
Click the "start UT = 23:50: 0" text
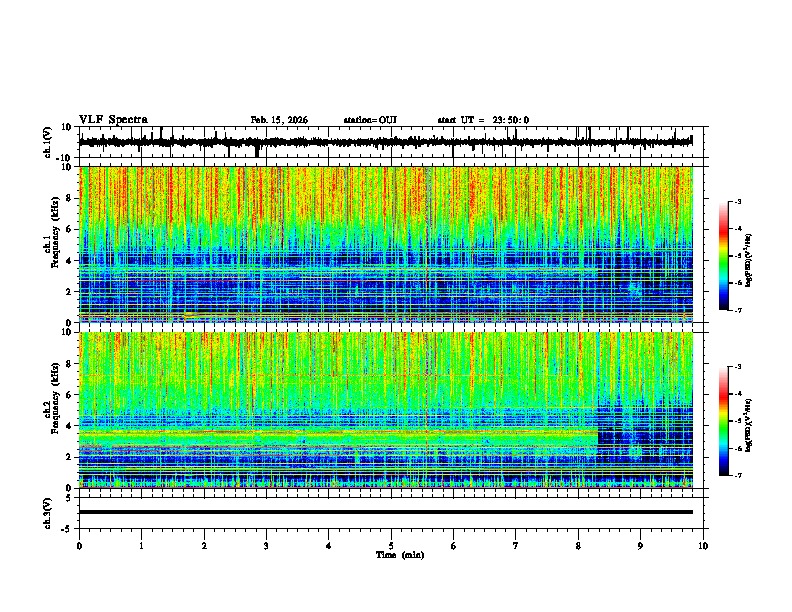coord(483,120)
